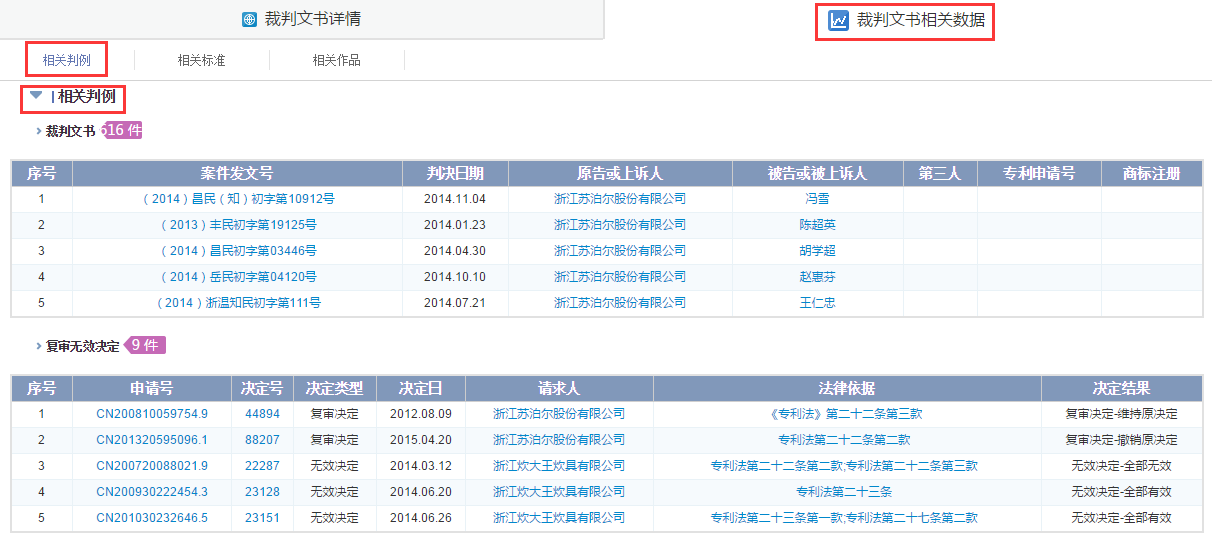The image size is (1212, 539).
Task: Click requester 浙江炊大王炊具有限公司 in row 3
Action: point(558,466)
